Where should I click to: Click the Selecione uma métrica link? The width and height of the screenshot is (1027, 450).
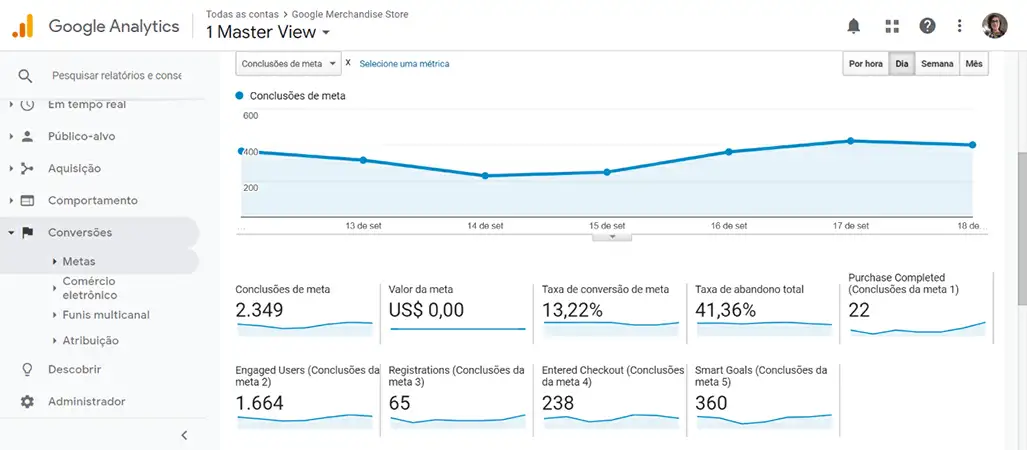(x=404, y=64)
